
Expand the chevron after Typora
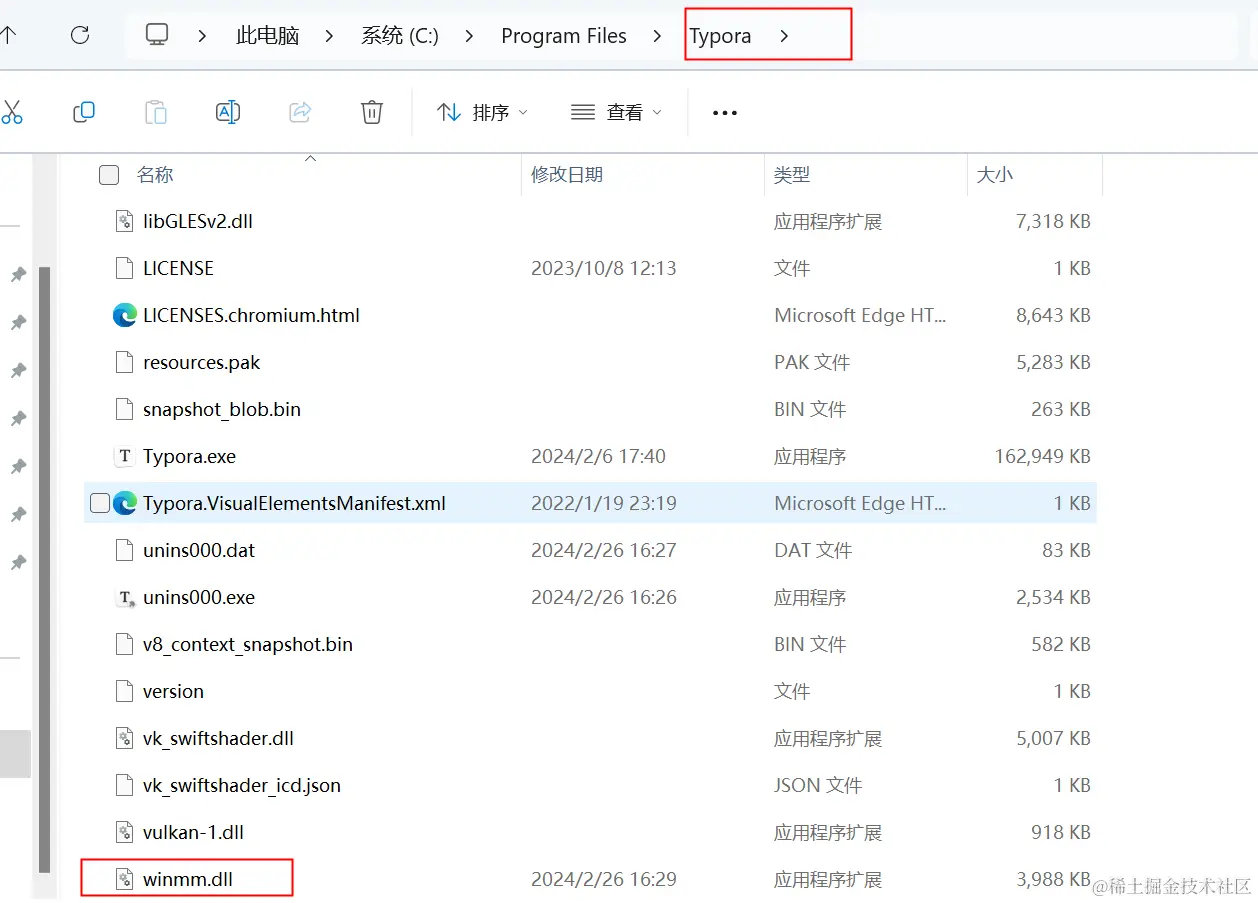pyautogui.click(x=784, y=36)
